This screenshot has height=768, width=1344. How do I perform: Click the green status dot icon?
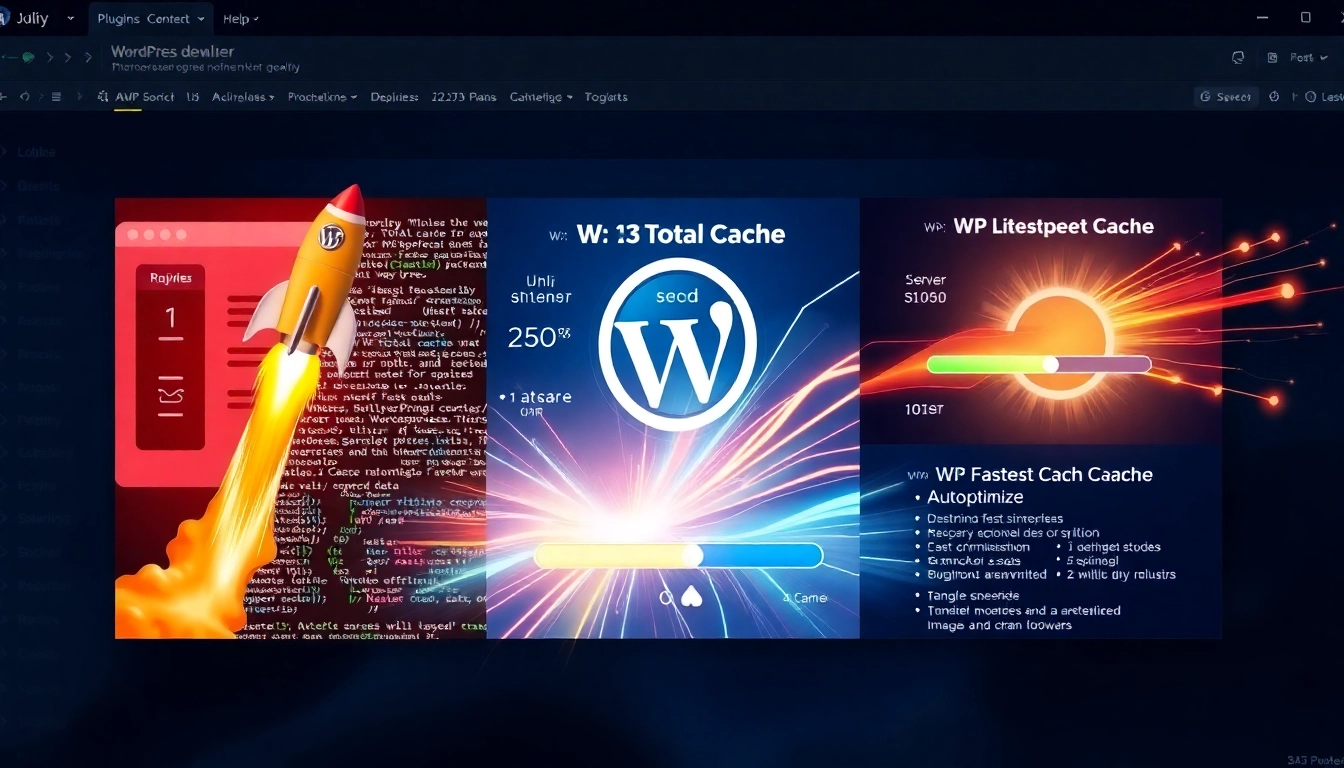point(28,58)
